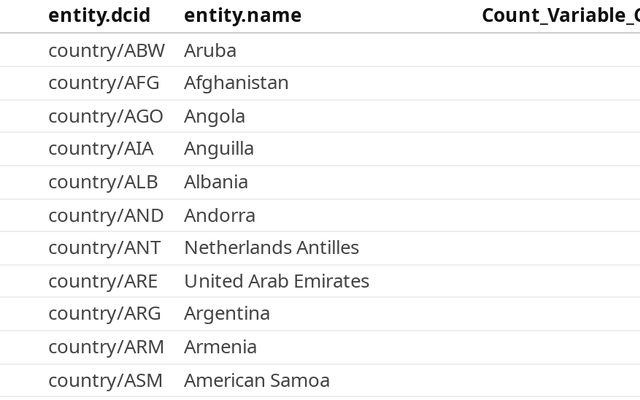Viewport: 640px width, 400px height.
Task: Click the American Samoa cell
Action: point(256,380)
